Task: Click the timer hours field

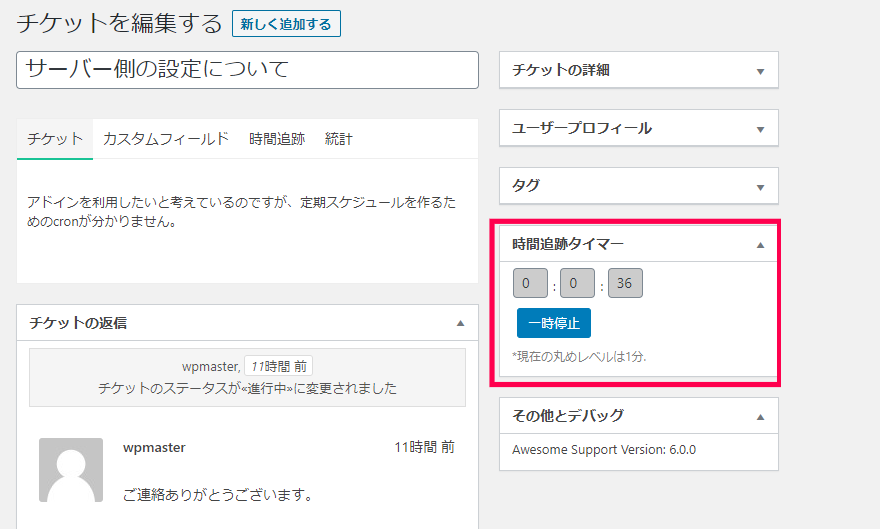Action: [530, 284]
